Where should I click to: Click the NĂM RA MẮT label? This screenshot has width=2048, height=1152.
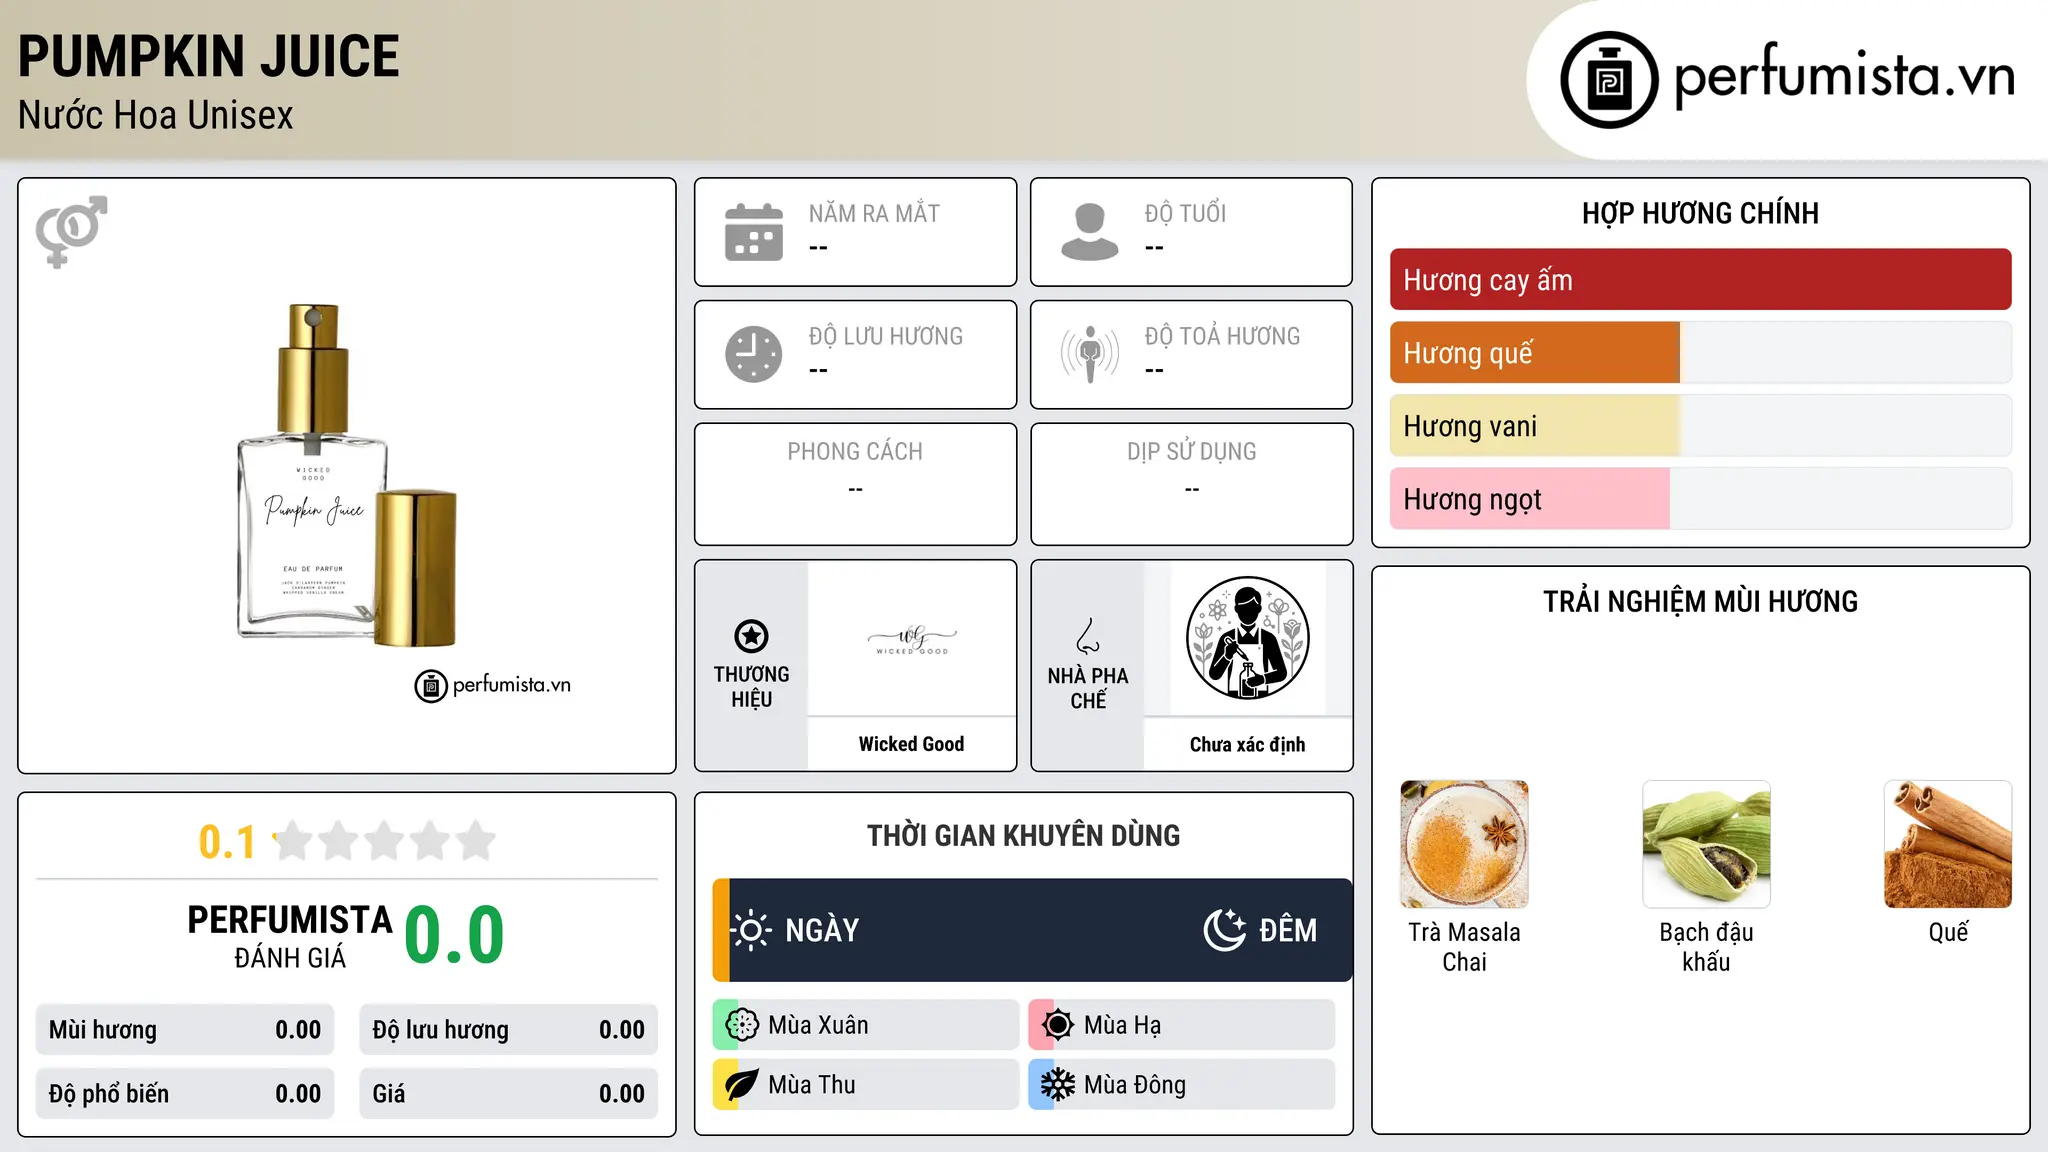[874, 213]
